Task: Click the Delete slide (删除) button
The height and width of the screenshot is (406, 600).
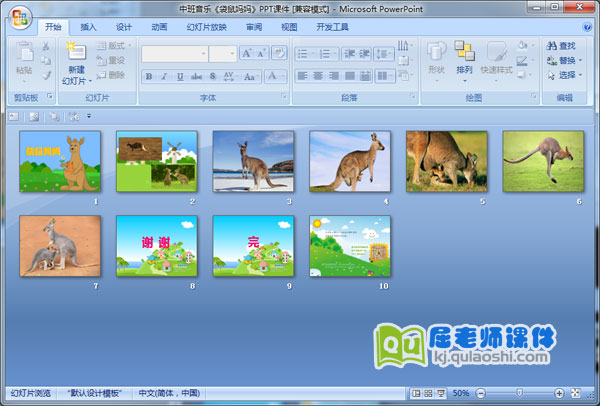Action: pos(111,75)
